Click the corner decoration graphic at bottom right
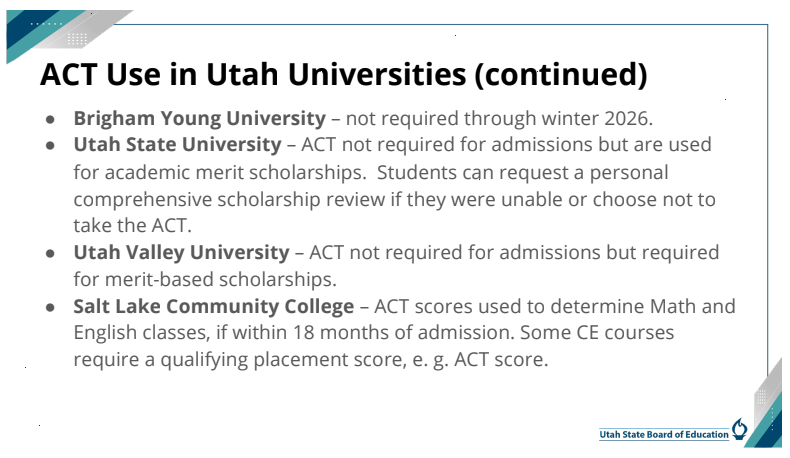Image resolution: width=790 pixels, height=458 pixels. 763,403
